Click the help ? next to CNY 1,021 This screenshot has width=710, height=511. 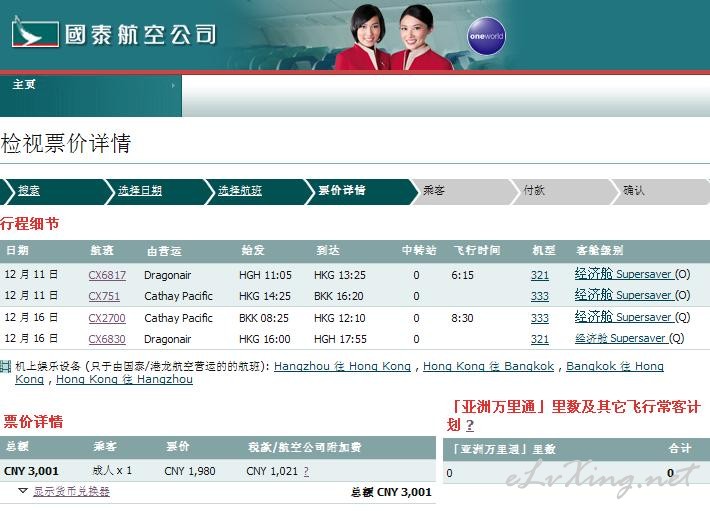coord(307,472)
